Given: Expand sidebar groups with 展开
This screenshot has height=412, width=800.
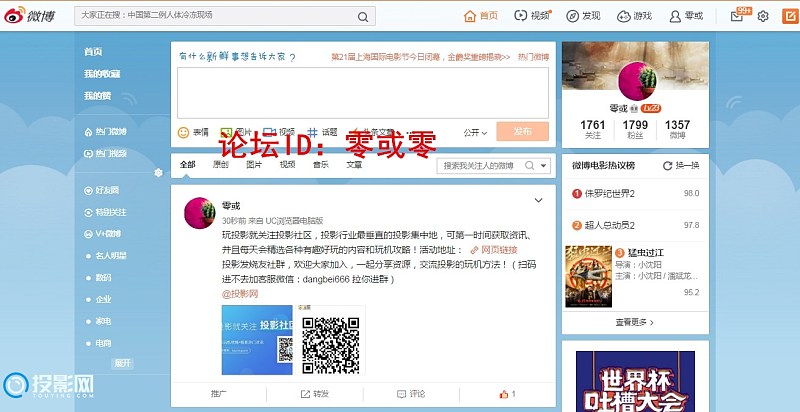Looking at the screenshot, I should point(122,363).
